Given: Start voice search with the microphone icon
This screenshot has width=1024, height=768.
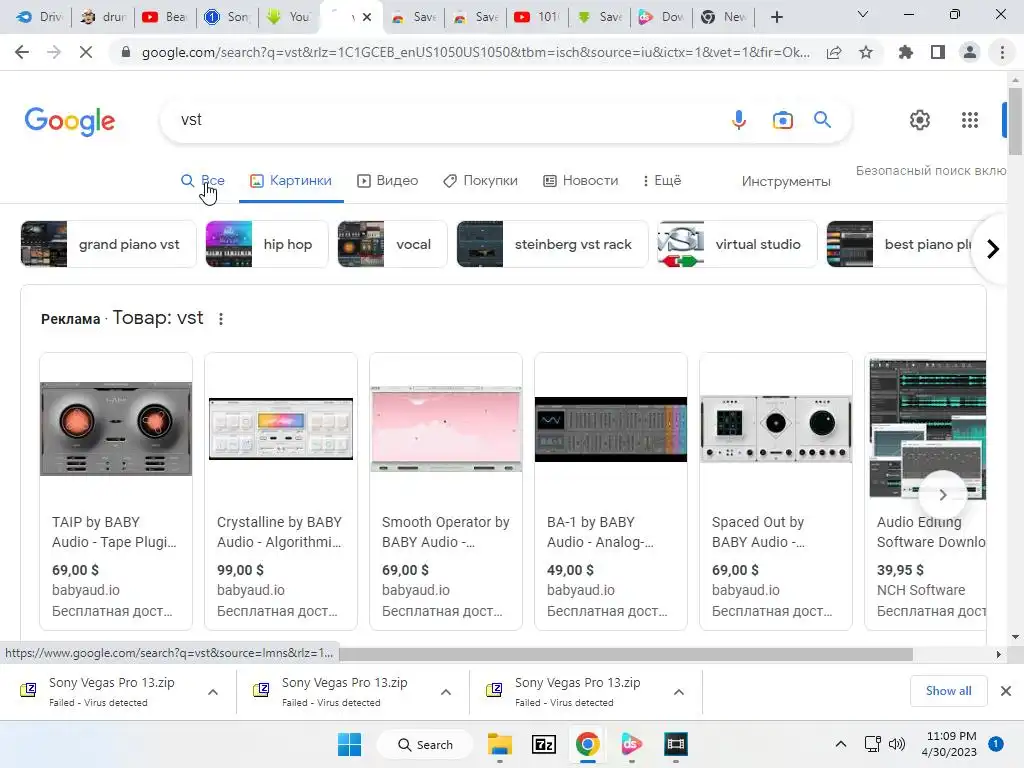Looking at the screenshot, I should (x=739, y=120).
